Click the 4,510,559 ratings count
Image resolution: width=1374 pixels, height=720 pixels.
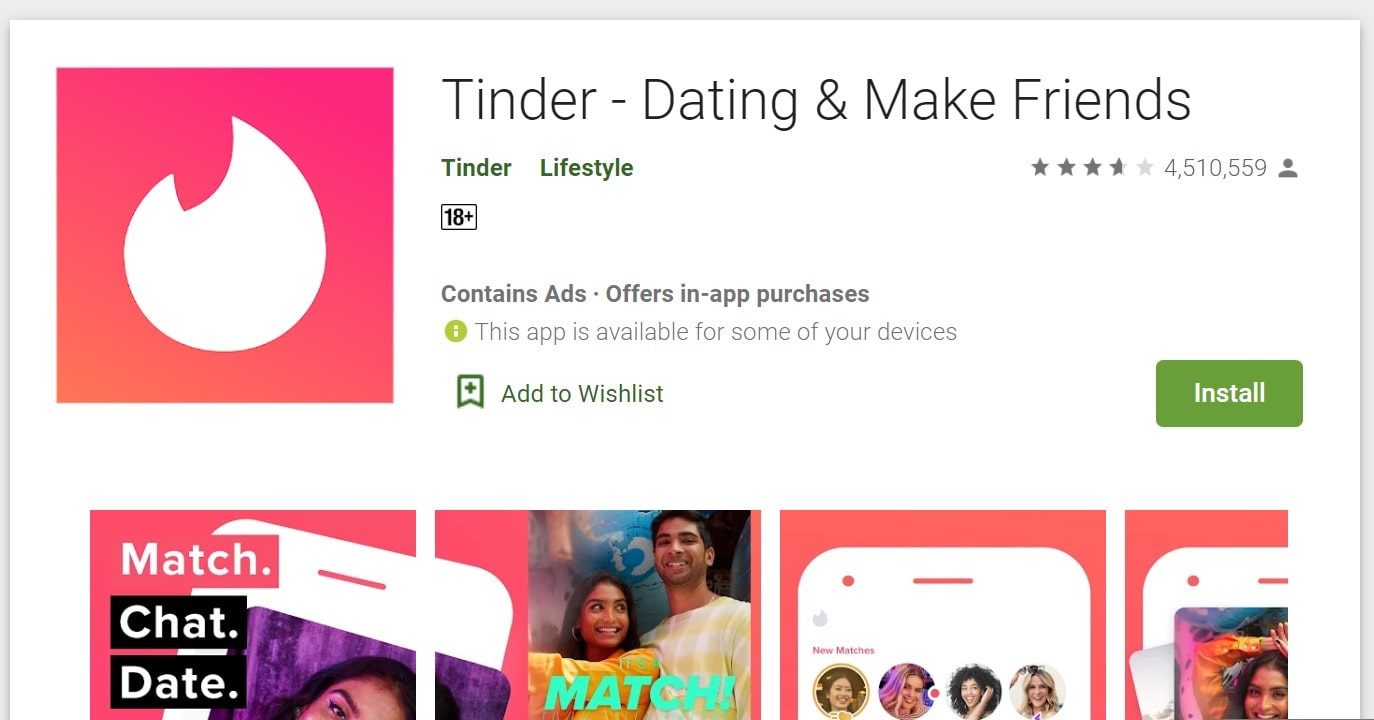(1215, 168)
